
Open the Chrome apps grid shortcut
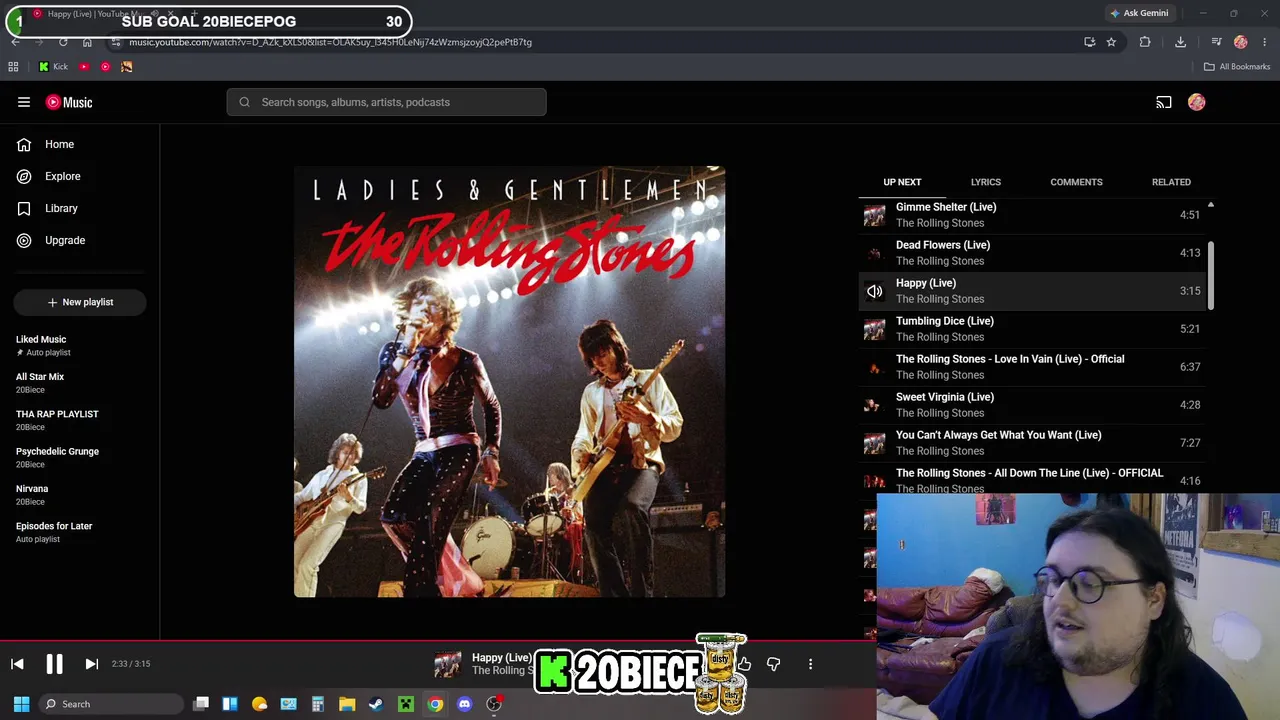13,67
